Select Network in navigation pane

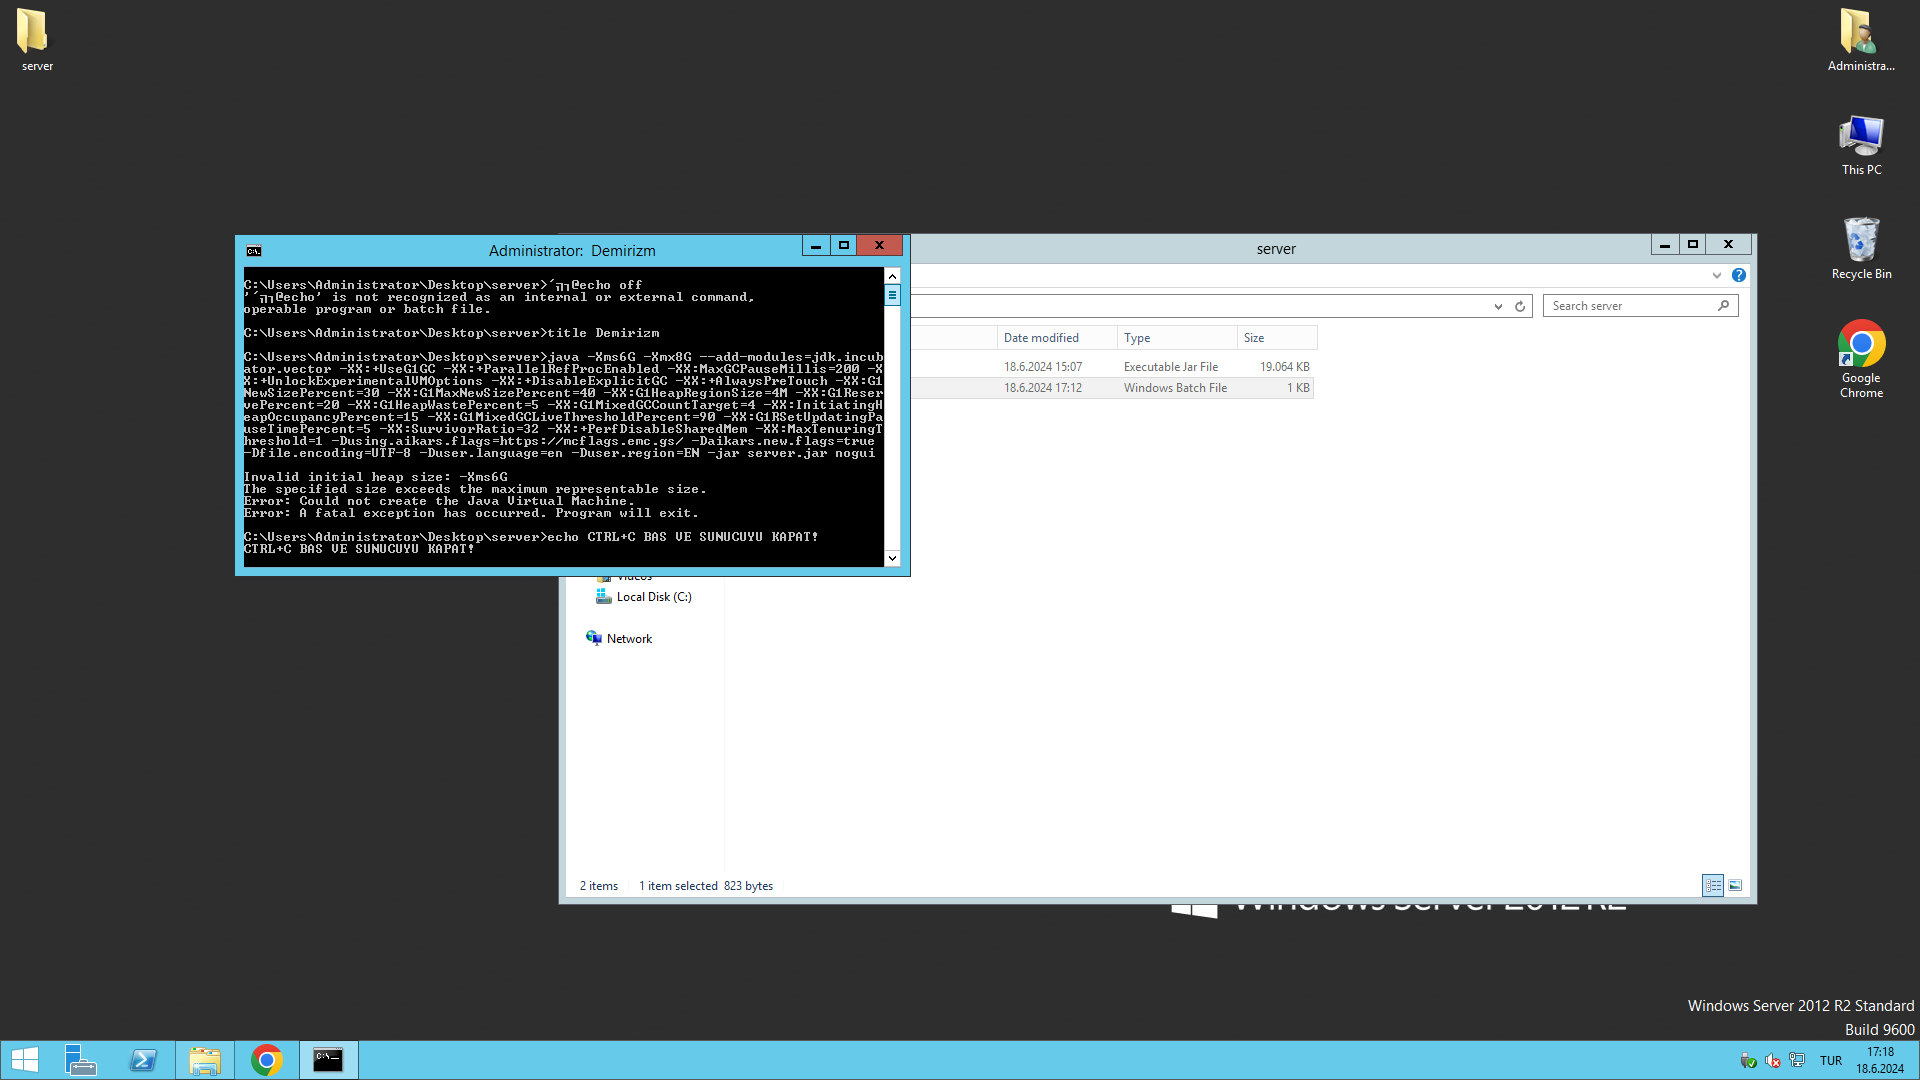click(x=619, y=639)
